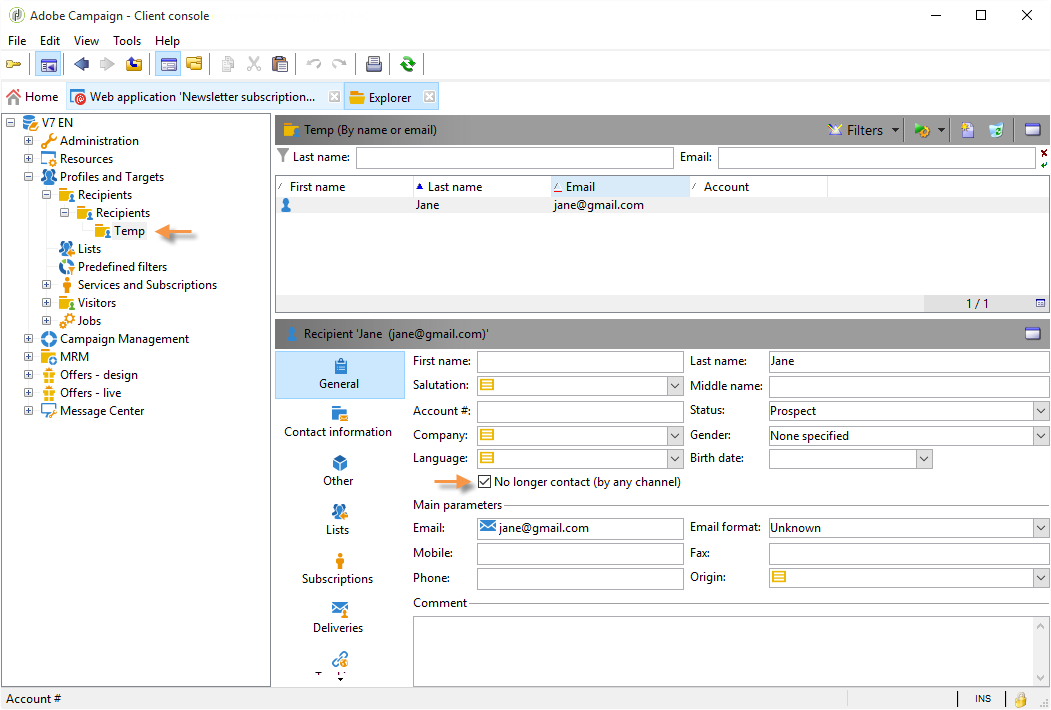Click the lock icon in the status bar
1051x710 pixels.
pyautogui.click(x=1020, y=700)
